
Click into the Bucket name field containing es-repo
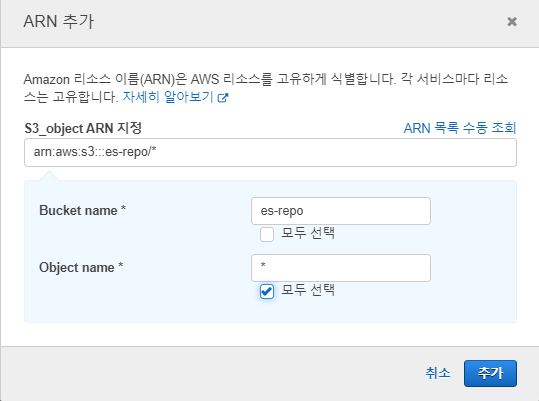[x=341, y=211]
